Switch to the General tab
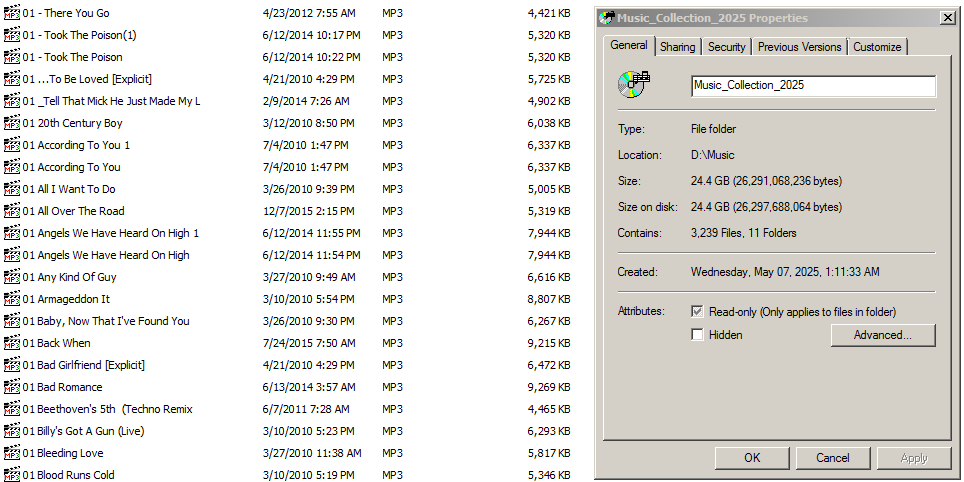The width and height of the screenshot is (964, 482). point(629,45)
